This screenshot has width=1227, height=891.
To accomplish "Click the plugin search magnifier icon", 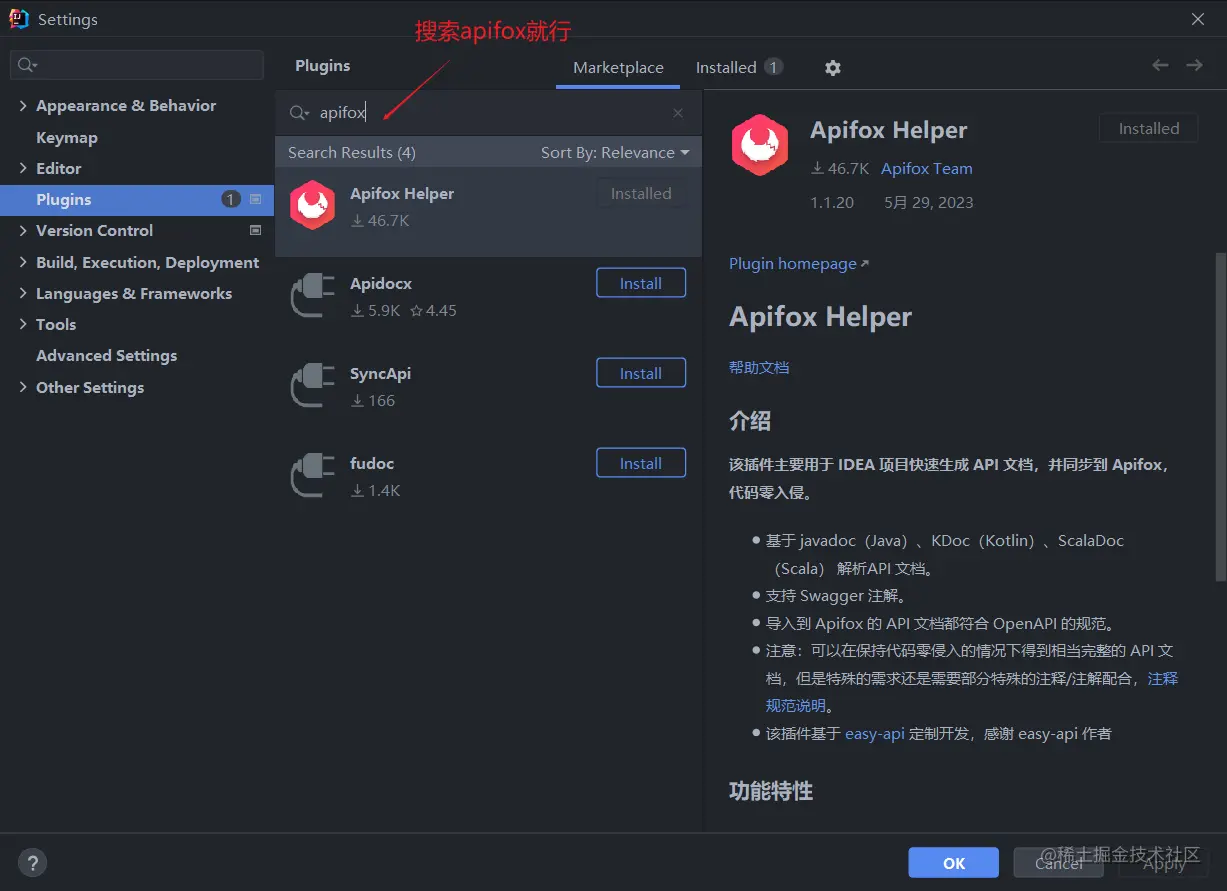I will pos(298,113).
